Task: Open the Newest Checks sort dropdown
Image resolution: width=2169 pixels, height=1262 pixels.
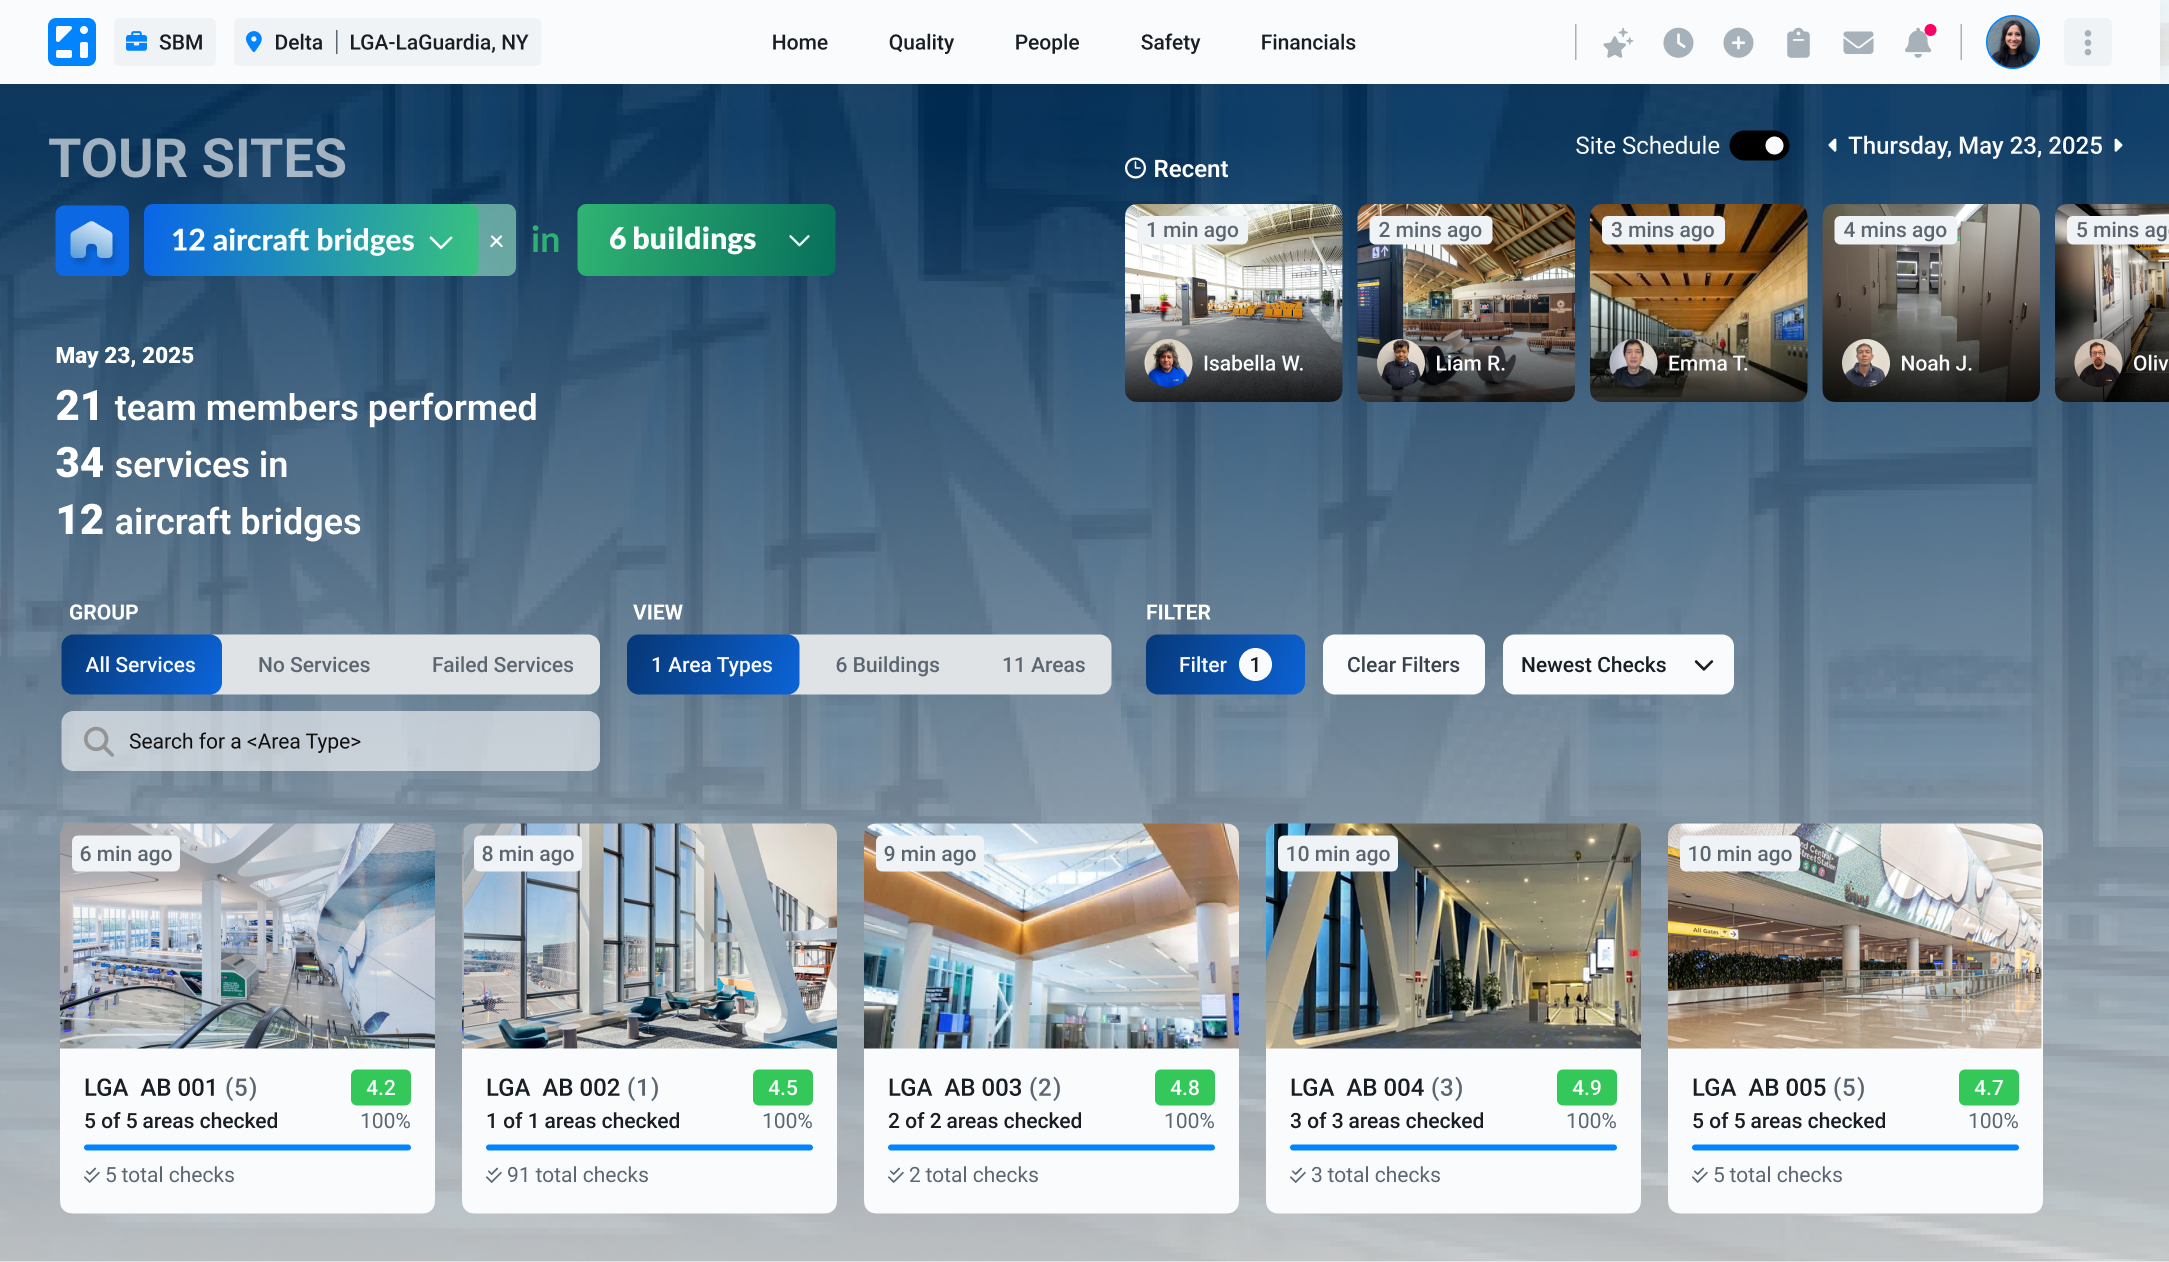Action: pos(1617,665)
